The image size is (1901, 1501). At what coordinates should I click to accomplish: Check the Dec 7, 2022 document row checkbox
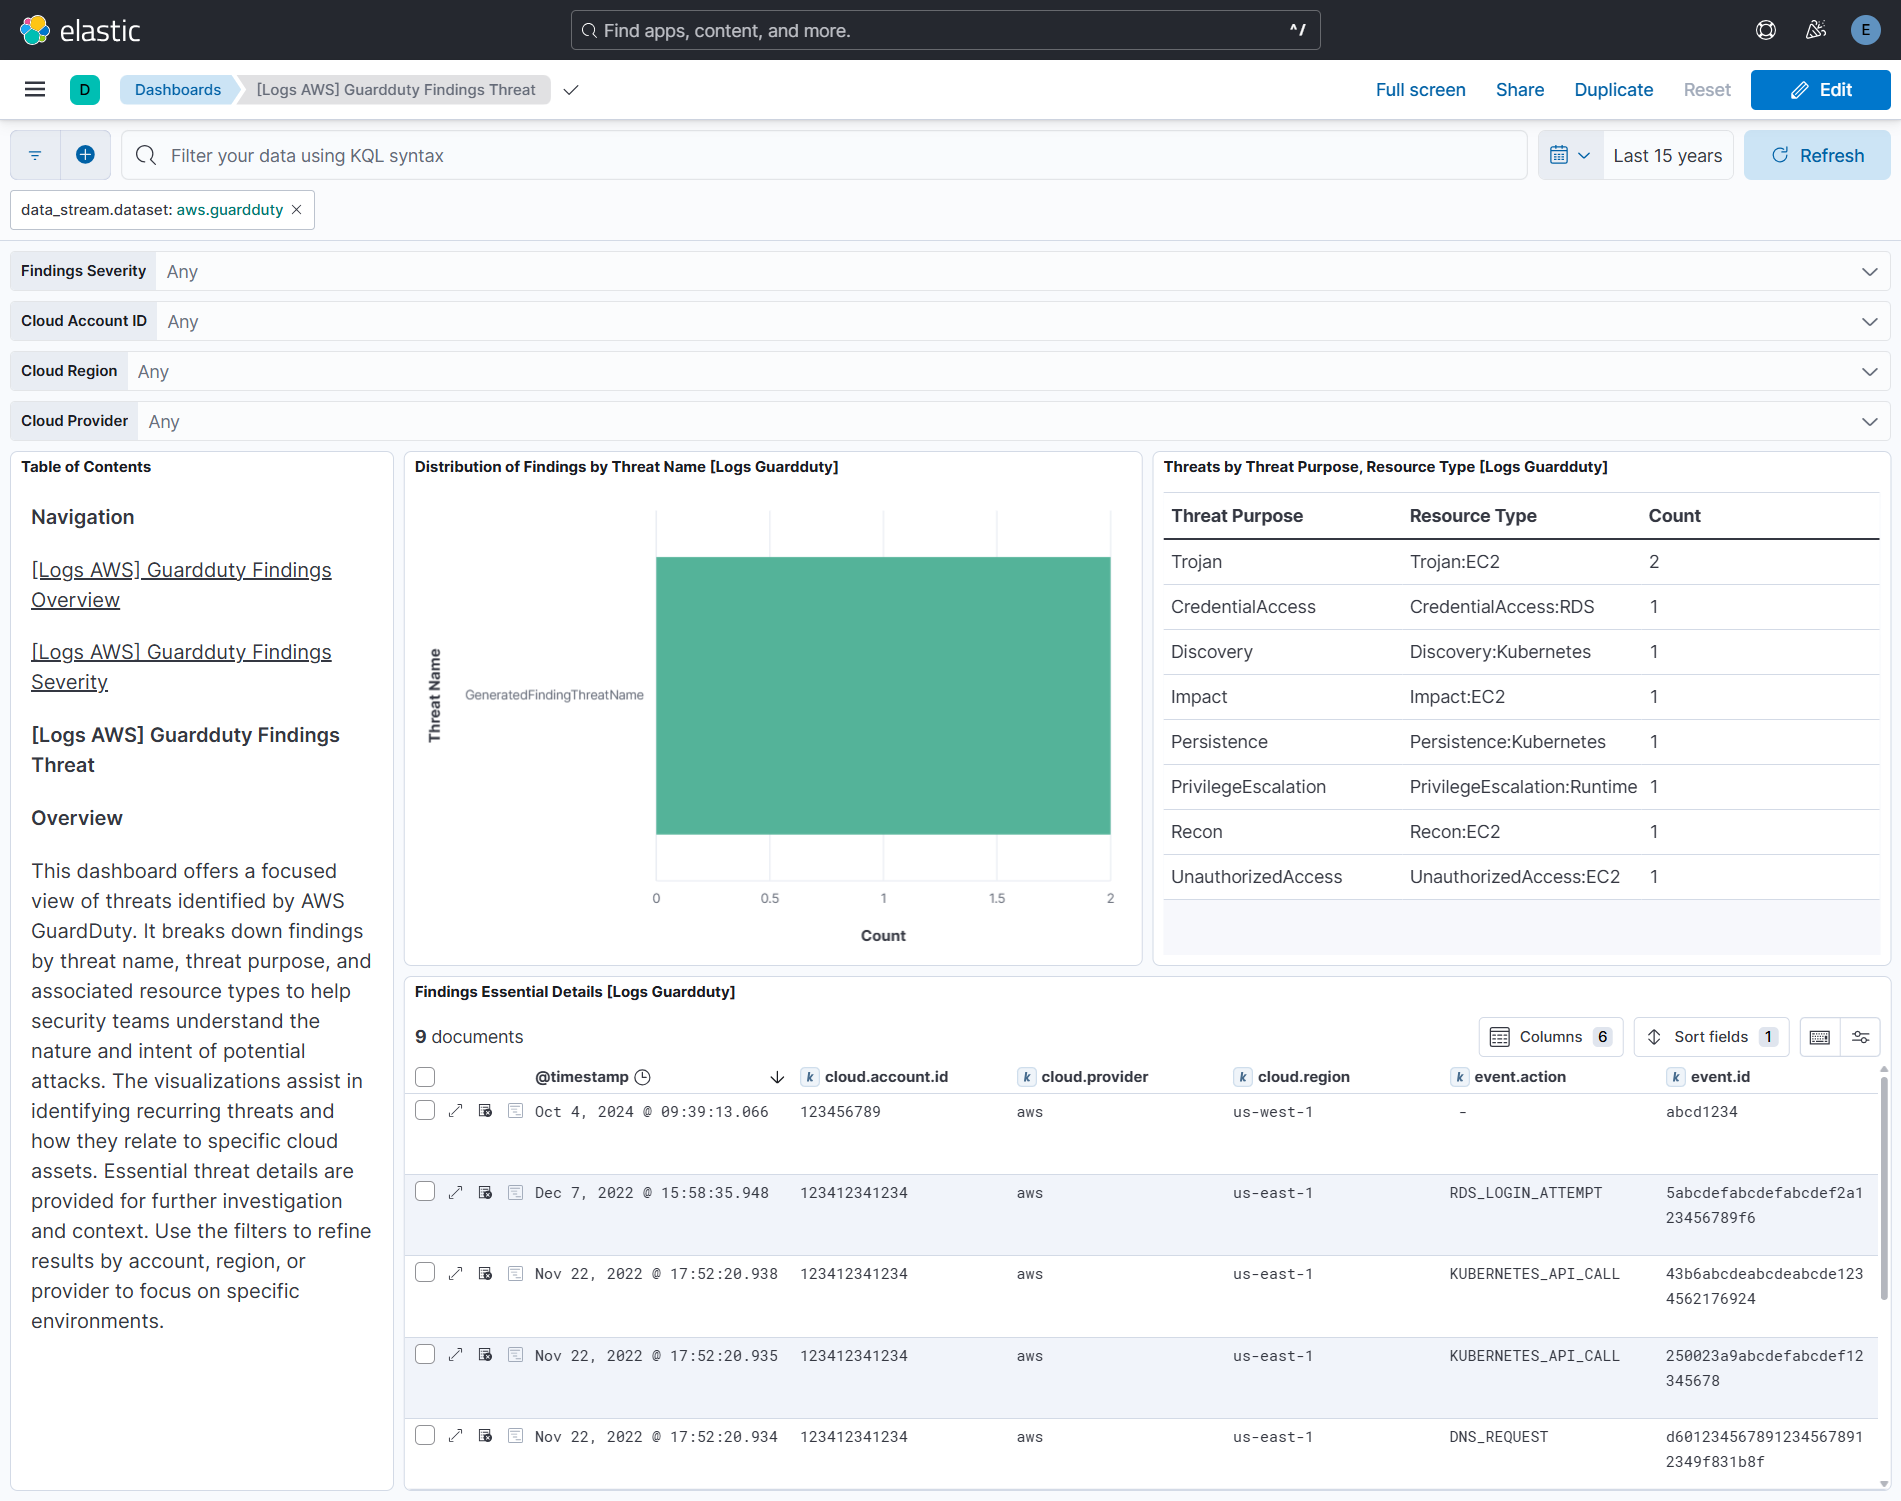[x=425, y=1192]
